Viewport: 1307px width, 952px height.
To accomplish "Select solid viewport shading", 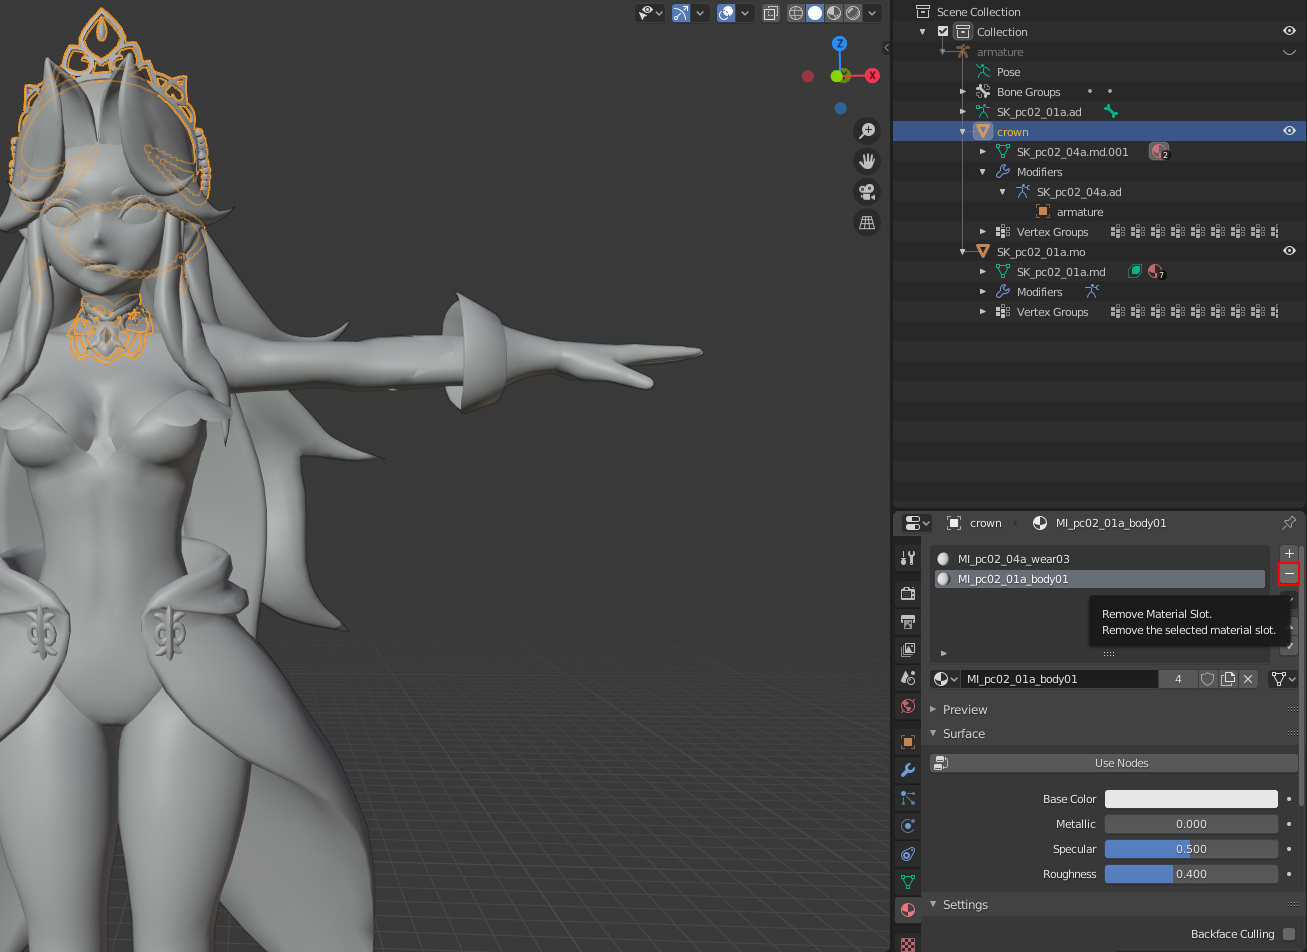I will pyautogui.click(x=815, y=13).
